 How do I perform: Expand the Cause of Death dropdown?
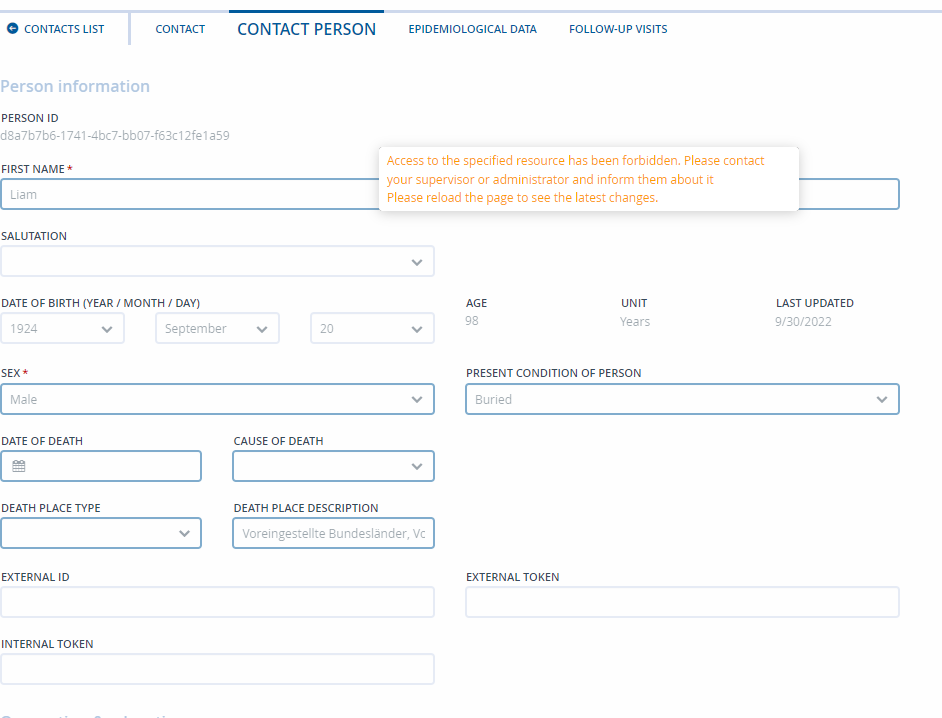333,466
